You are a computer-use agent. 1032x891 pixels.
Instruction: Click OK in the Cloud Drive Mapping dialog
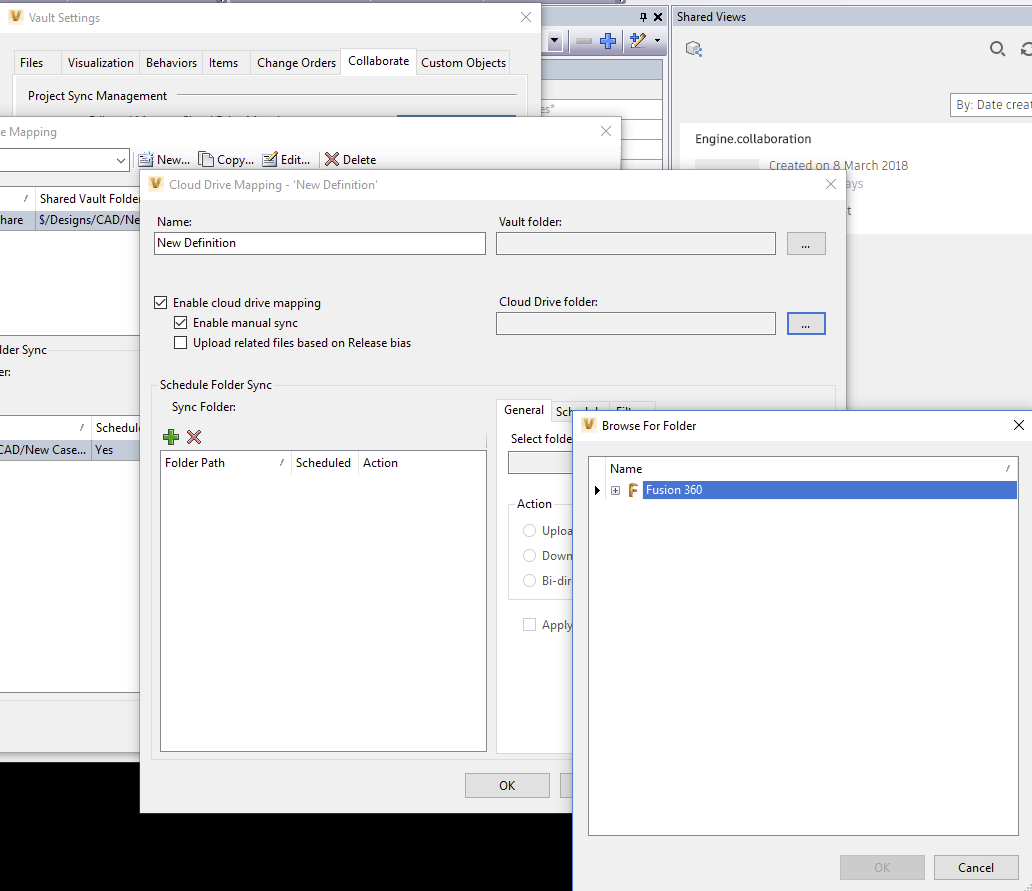(x=507, y=785)
